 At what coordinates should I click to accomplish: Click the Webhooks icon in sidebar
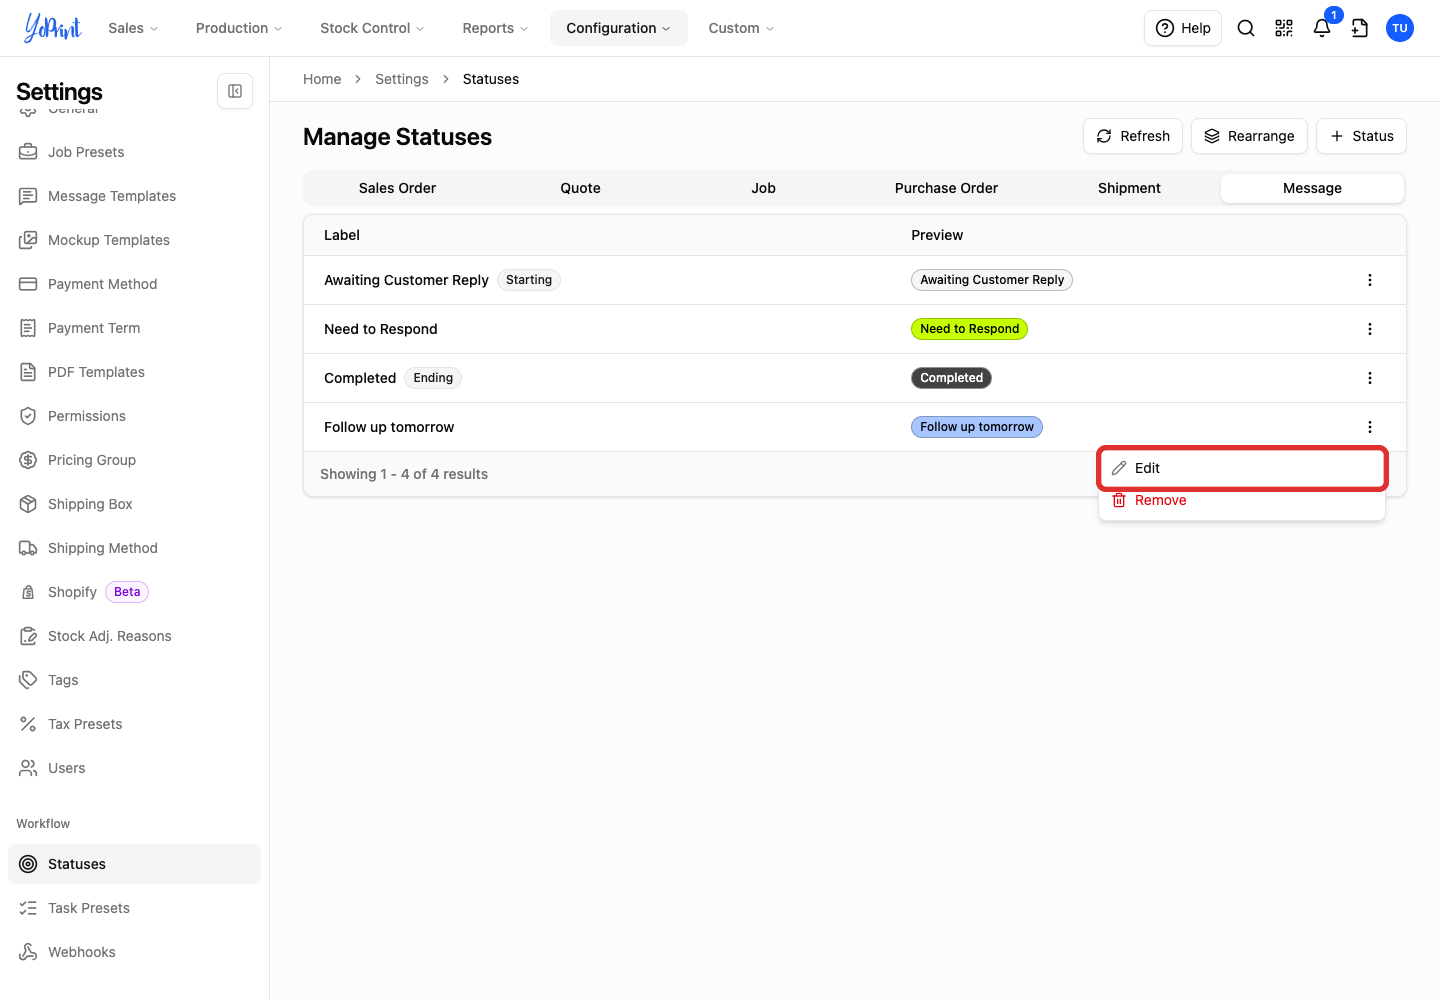point(28,952)
